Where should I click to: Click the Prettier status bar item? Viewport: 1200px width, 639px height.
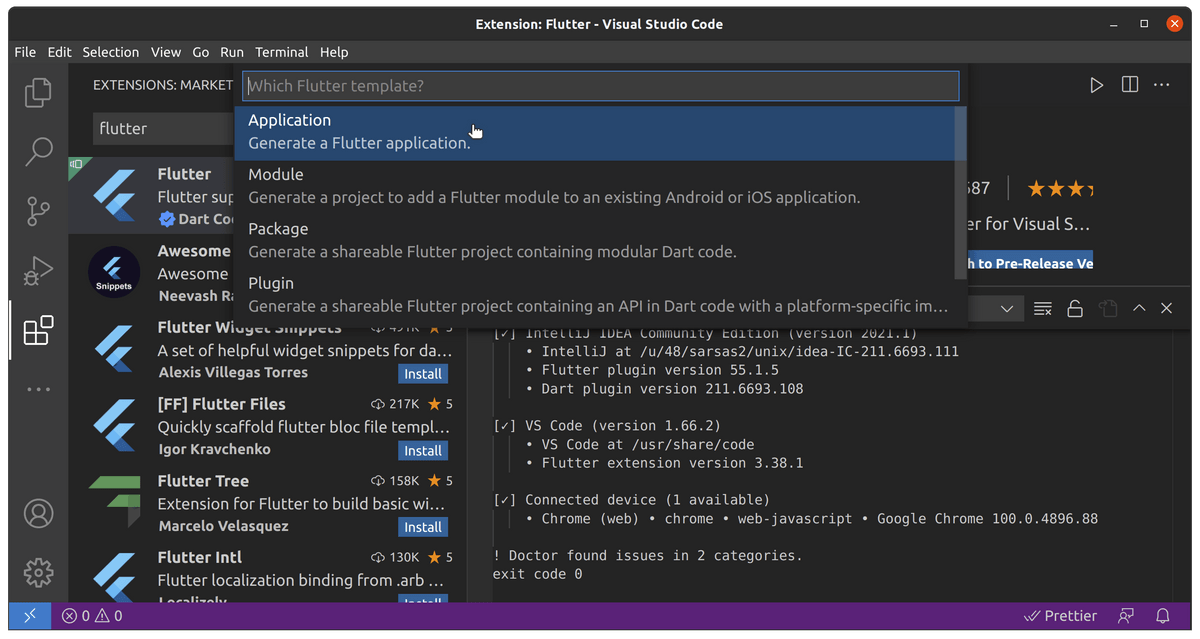pos(1061,616)
